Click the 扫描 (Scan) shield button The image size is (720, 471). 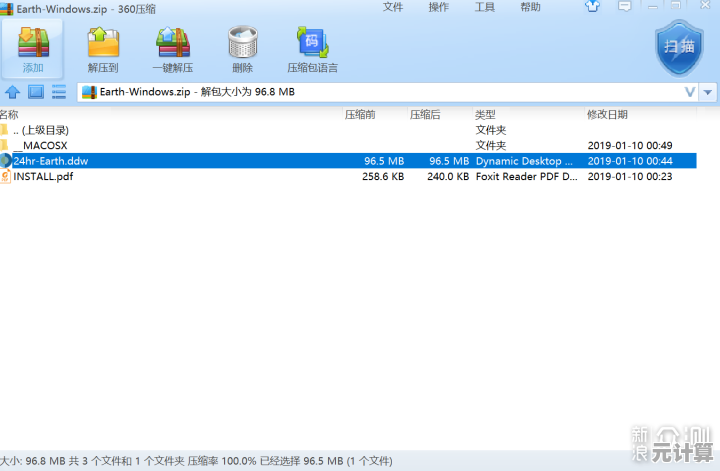tap(679, 47)
